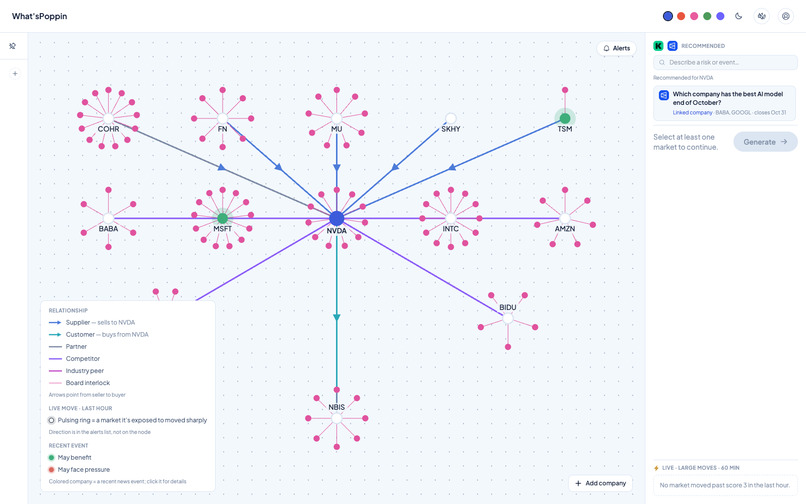Select the MU company node
Screen dimensions: 806x504
coord(337,119)
